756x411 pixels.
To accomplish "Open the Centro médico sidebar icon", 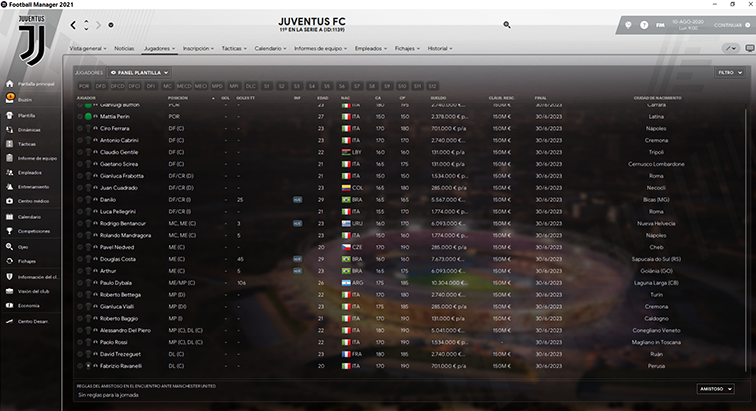I will (10, 201).
